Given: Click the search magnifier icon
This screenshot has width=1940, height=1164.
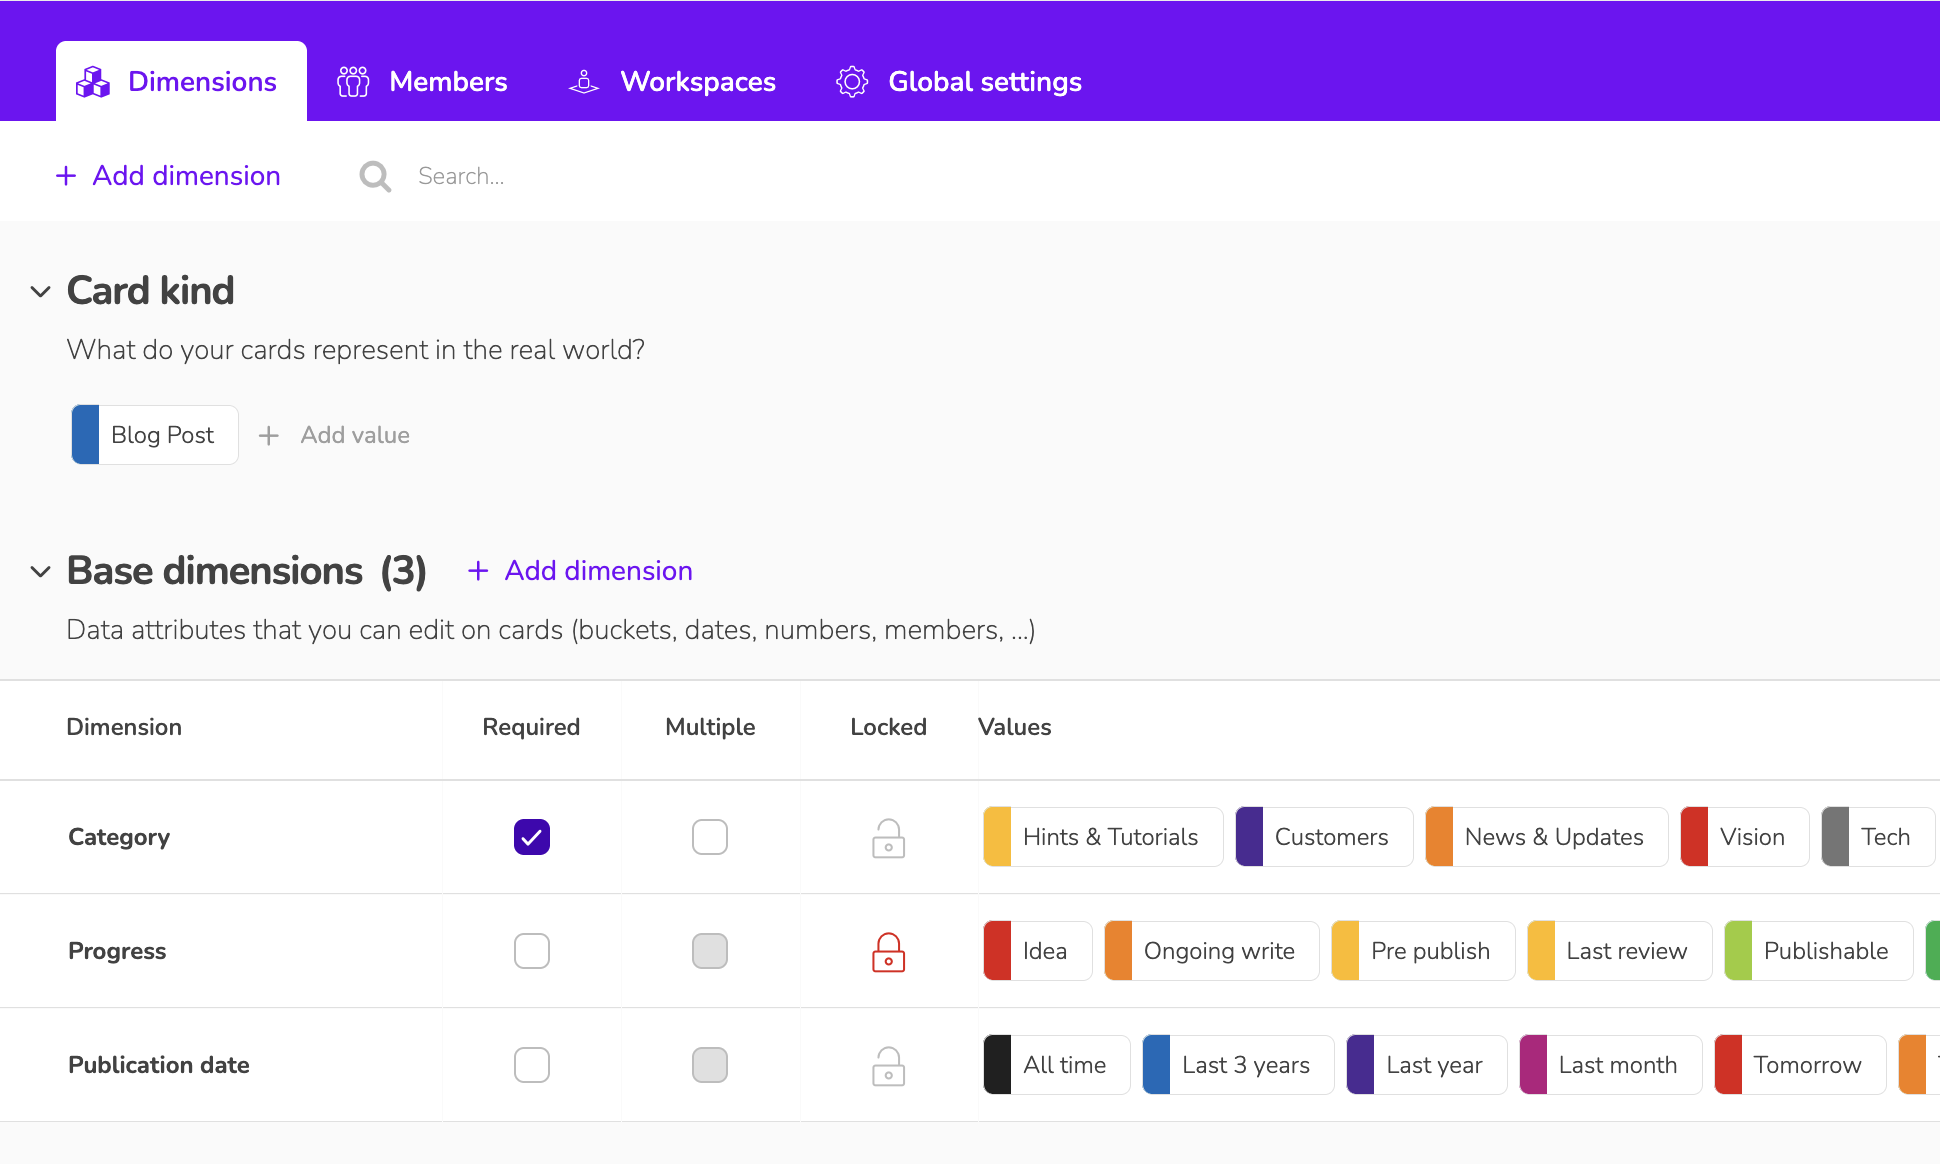Looking at the screenshot, I should pos(375,177).
